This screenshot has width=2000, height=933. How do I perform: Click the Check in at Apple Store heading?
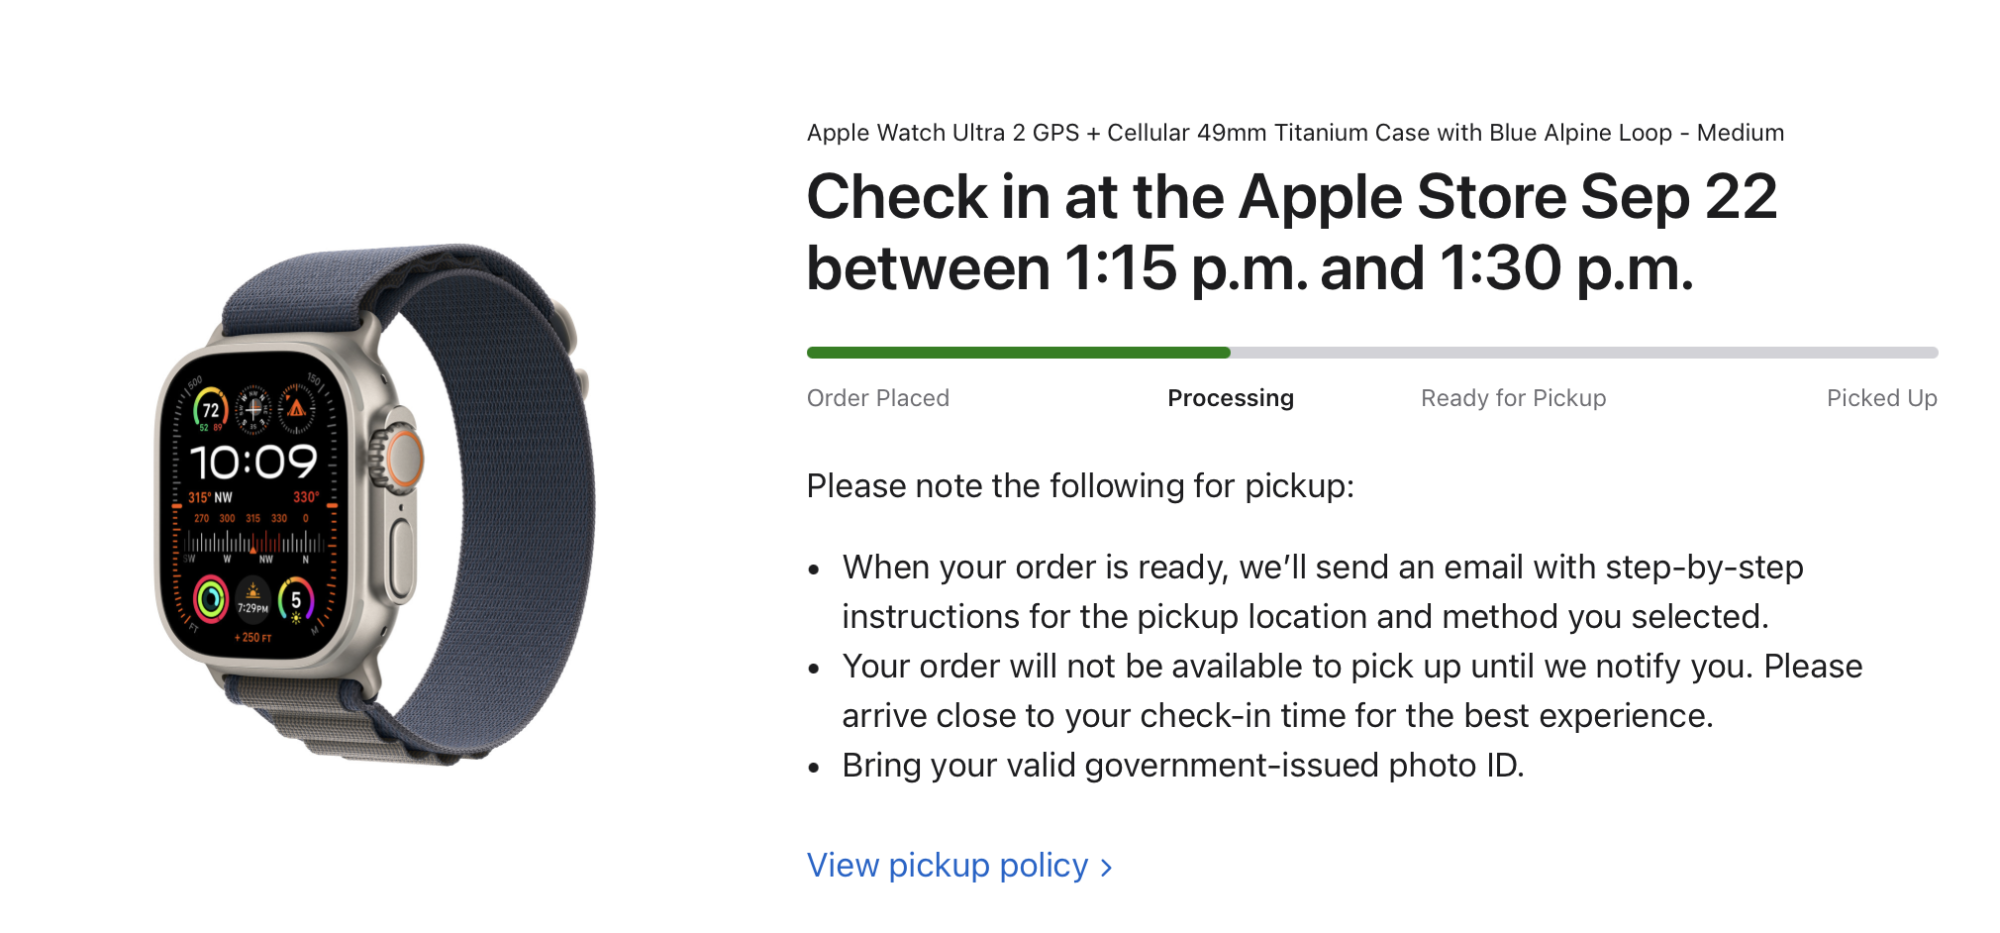(1292, 232)
